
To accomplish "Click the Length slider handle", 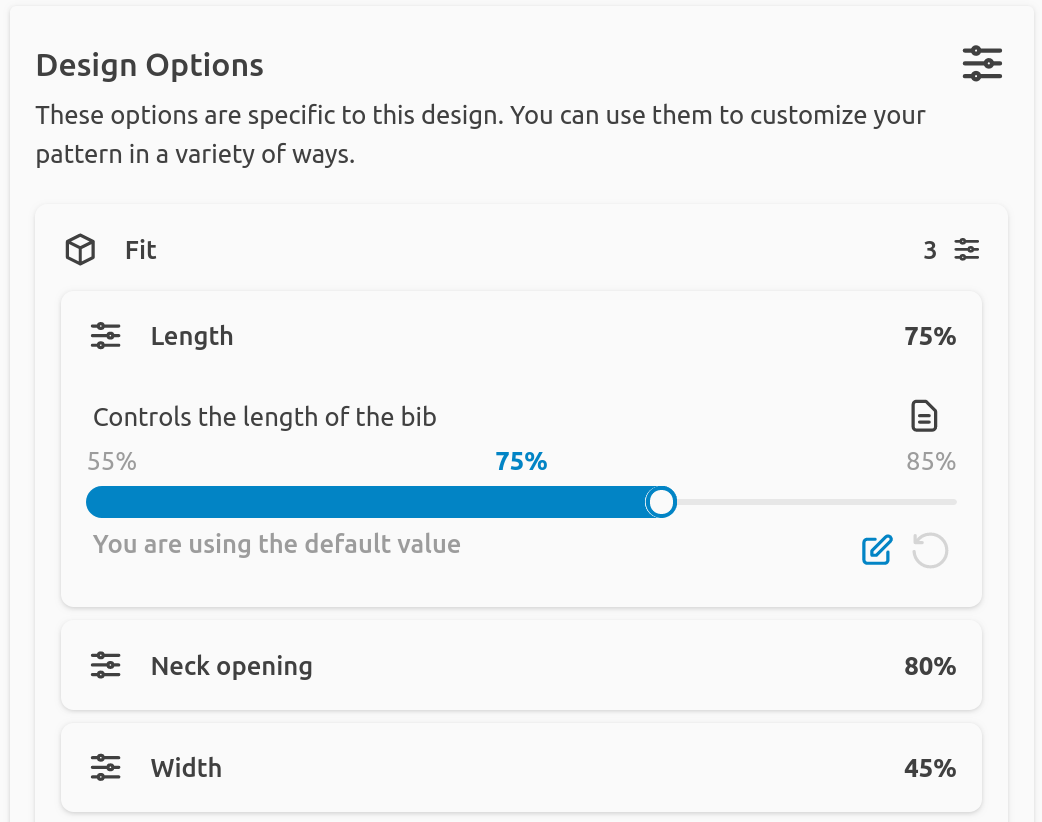I will point(661,501).
